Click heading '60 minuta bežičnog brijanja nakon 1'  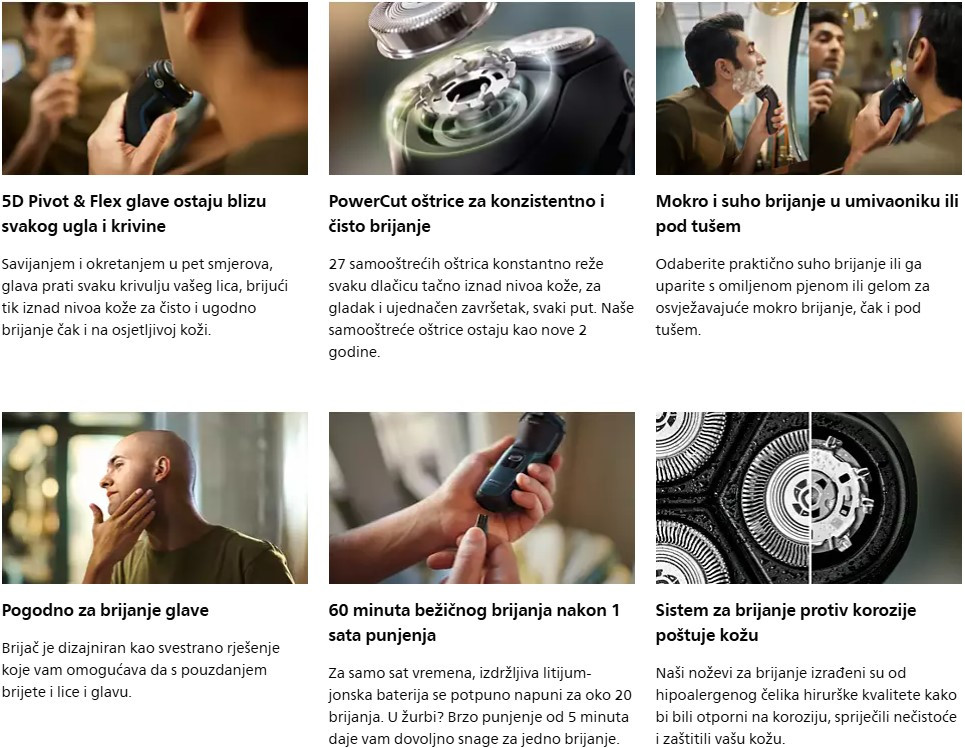tap(474, 611)
